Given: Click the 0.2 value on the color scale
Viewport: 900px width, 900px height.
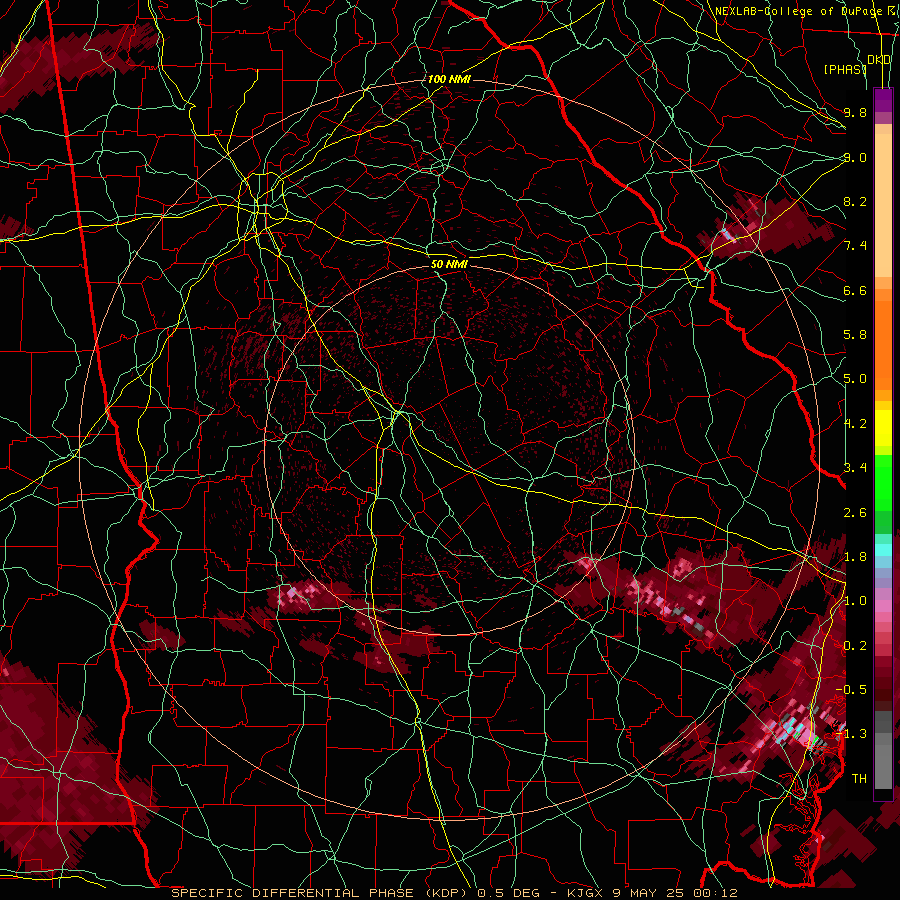Looking at the screenshot, I should click(855, 646).
